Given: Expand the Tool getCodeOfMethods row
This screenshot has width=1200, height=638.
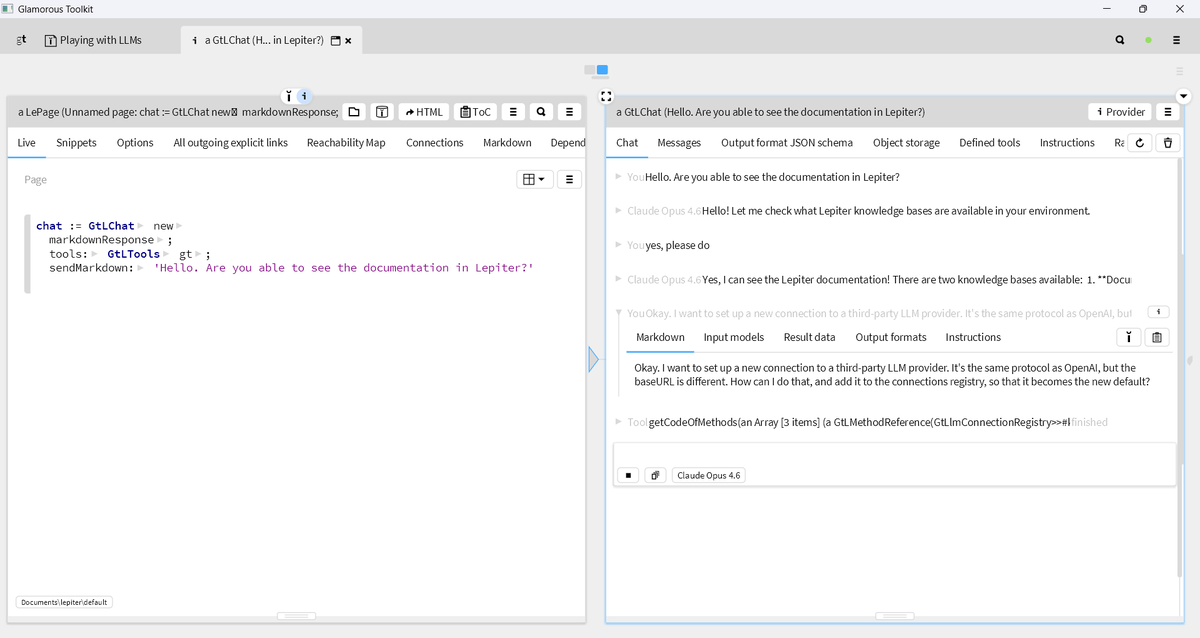Looking at the screenshot, I should pyautogui.click(x=619, y=422).
